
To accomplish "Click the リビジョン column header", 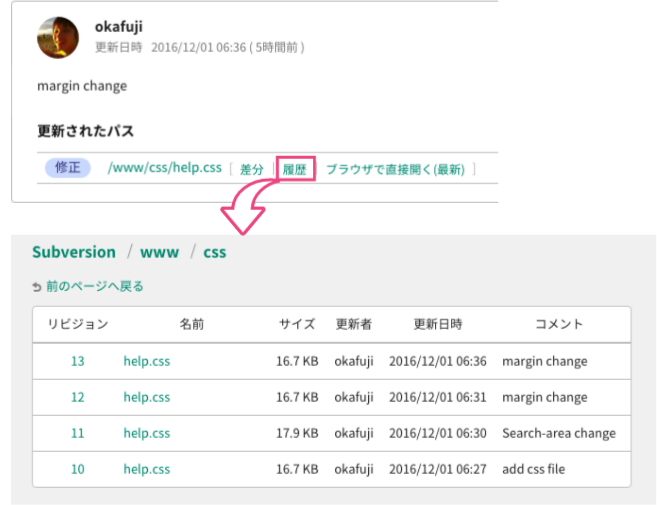I will [x=78, y=324].
